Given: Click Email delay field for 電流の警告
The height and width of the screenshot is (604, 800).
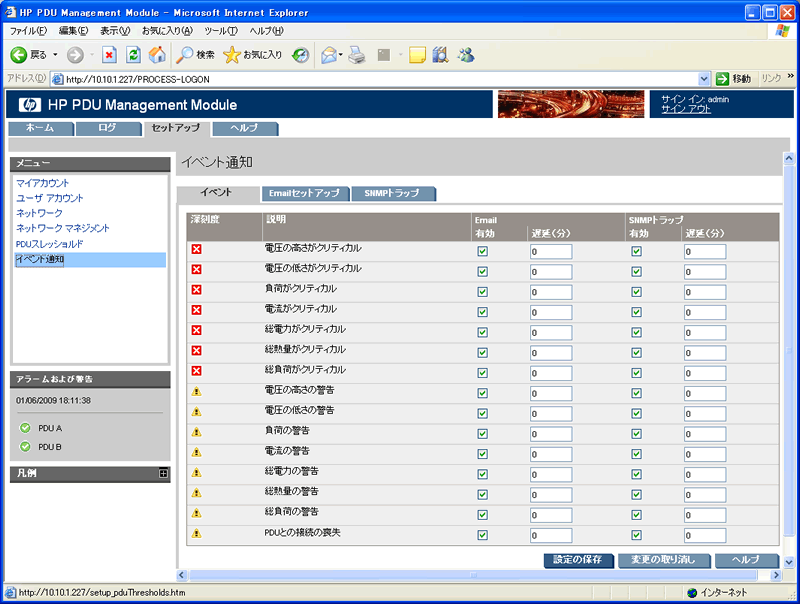Looking at the screenshot, I should (550, 454).
